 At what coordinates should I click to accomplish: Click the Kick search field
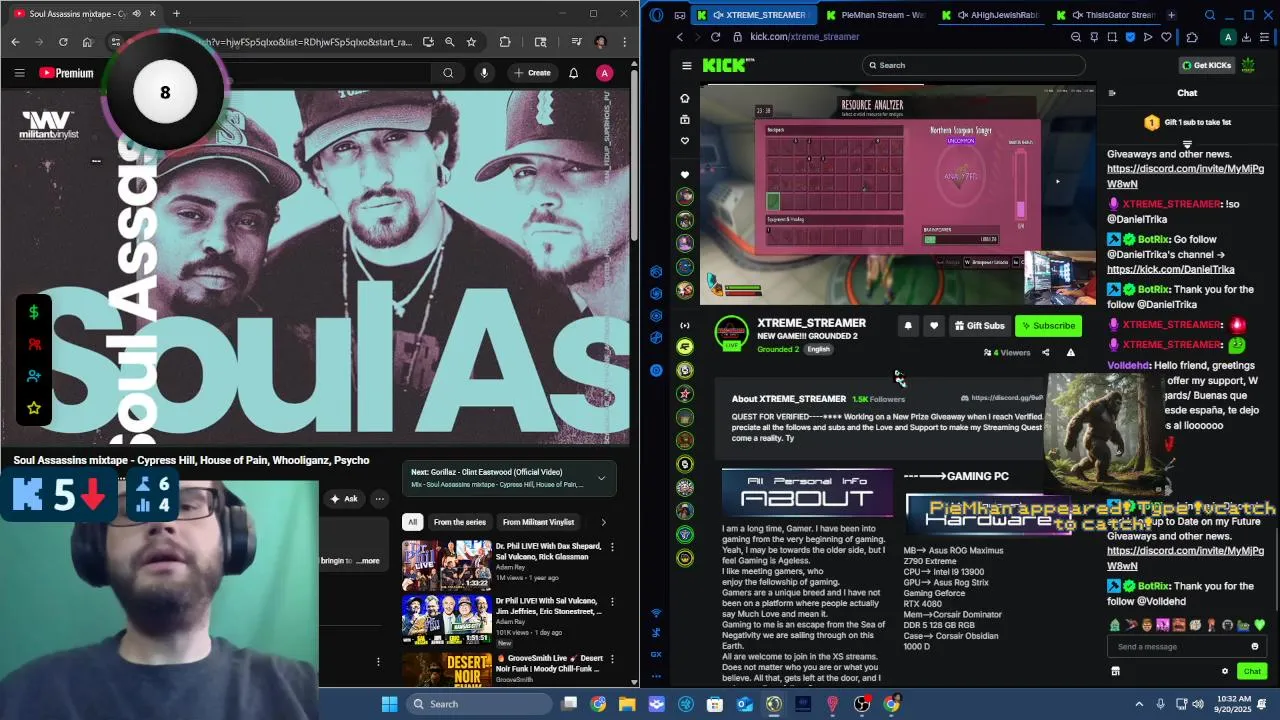pos(974,65)
